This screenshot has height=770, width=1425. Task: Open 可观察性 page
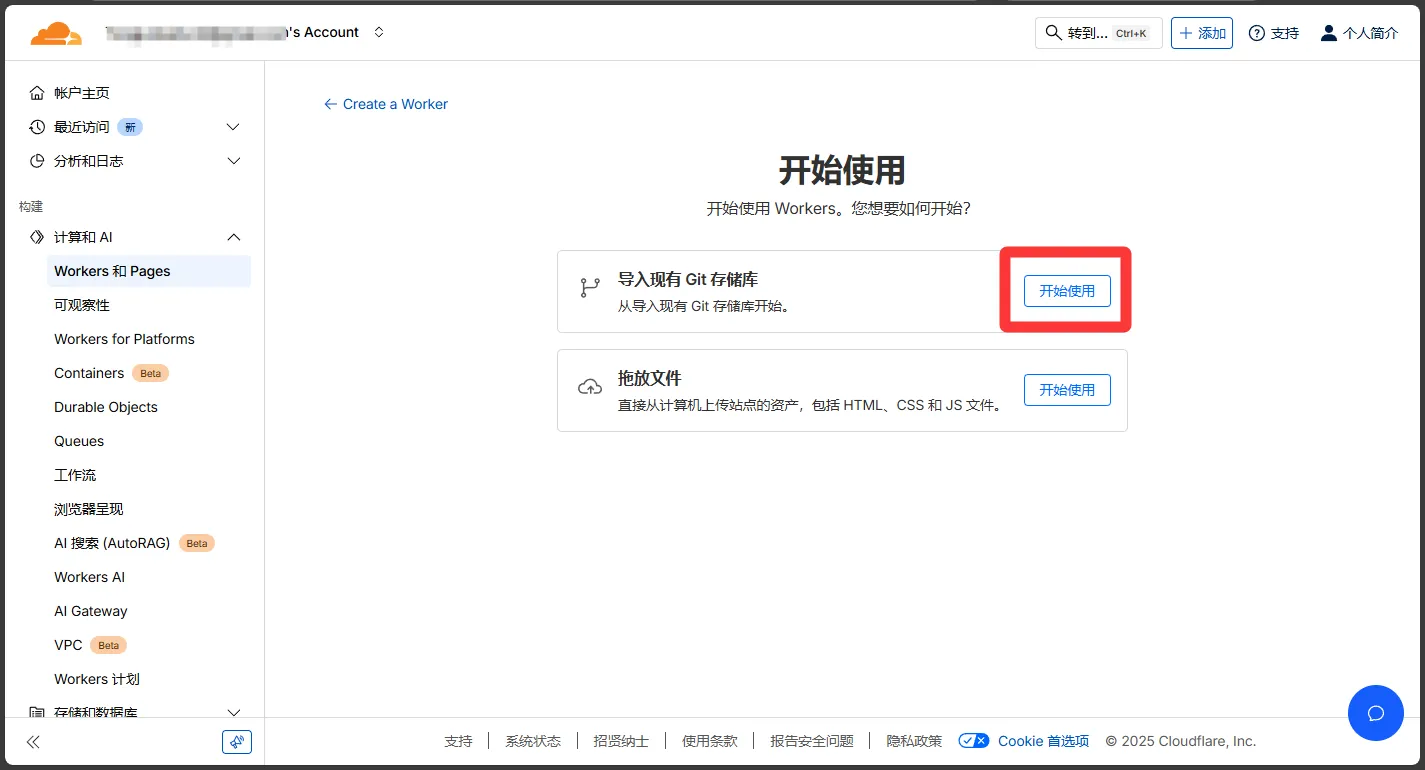tap(82, 305)
